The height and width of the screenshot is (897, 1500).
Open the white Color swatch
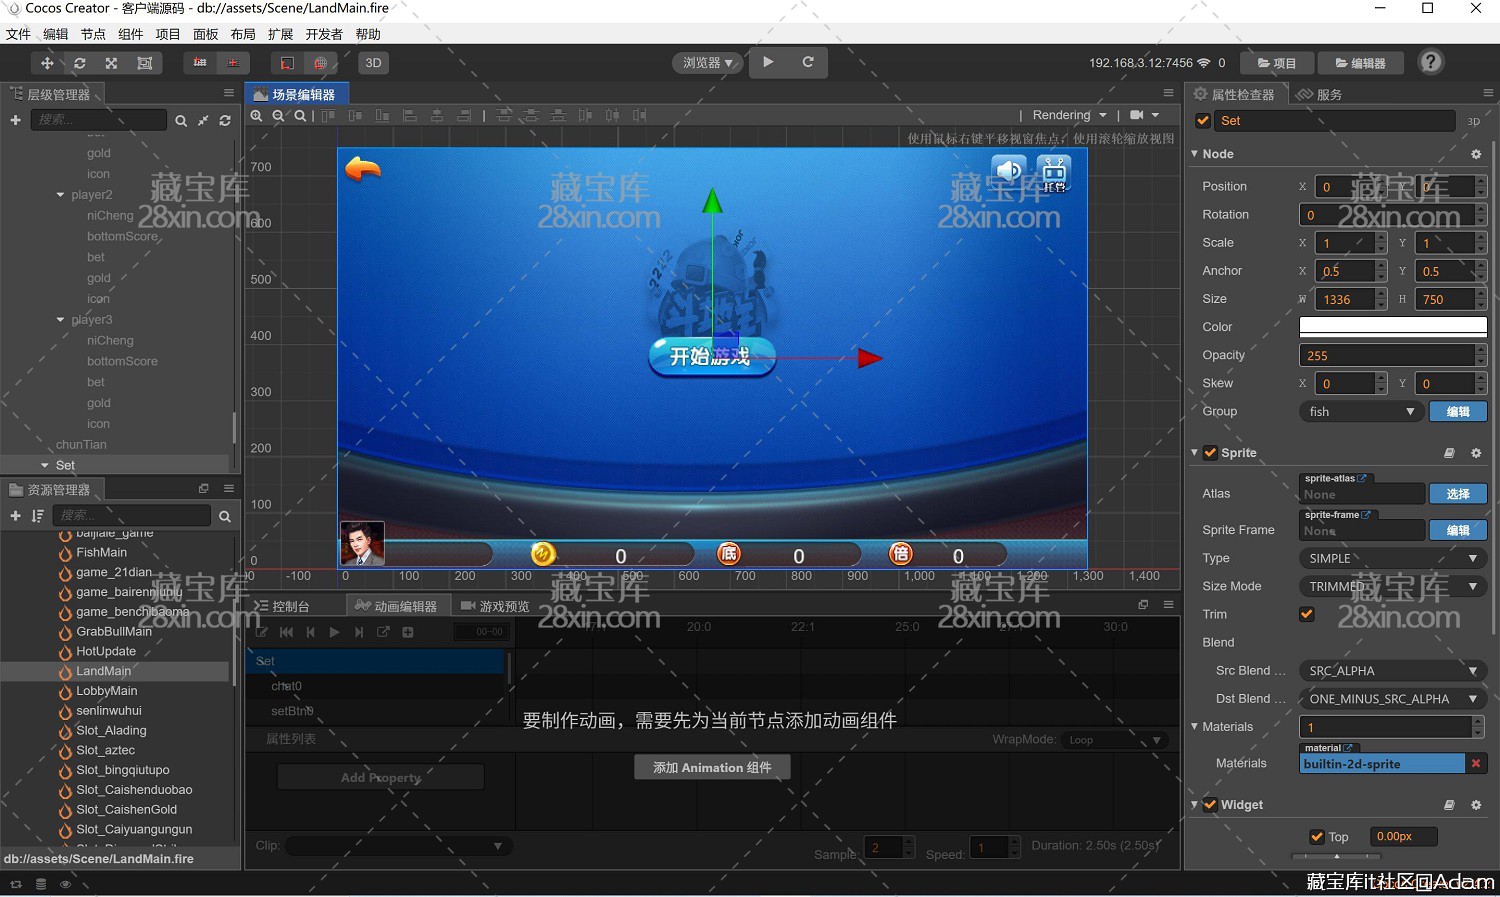click(x=1392, y=327)
